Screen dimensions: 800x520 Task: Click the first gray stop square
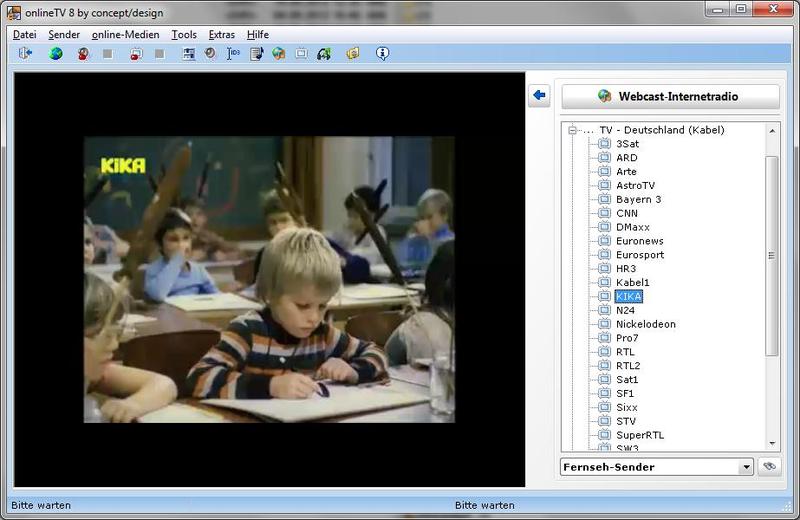pyautogui.click(x=108, y=54)
